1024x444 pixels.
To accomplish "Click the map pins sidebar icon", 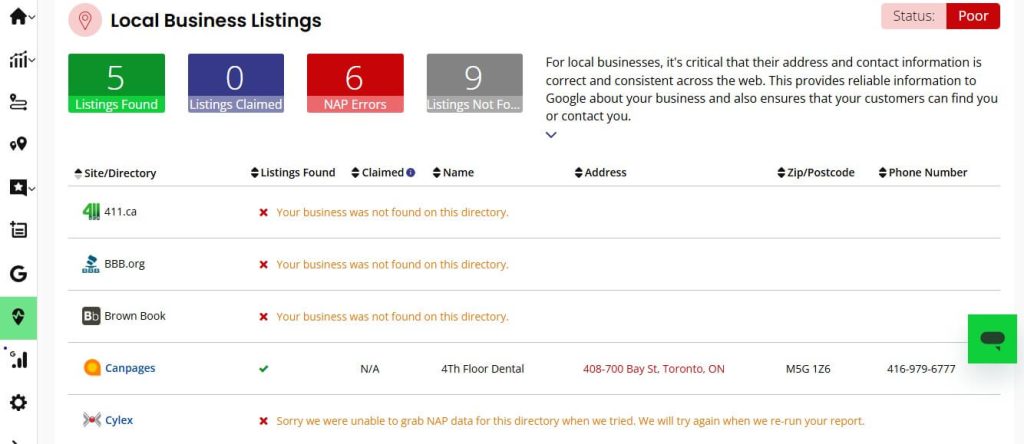I will [x=18, y=144].
